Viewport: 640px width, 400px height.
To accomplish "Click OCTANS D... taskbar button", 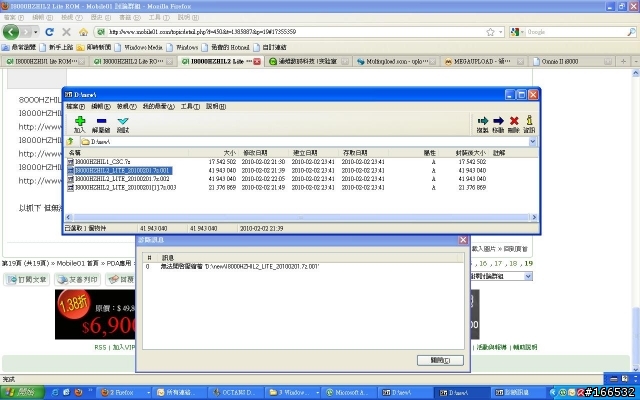I will tap(236, 393).
